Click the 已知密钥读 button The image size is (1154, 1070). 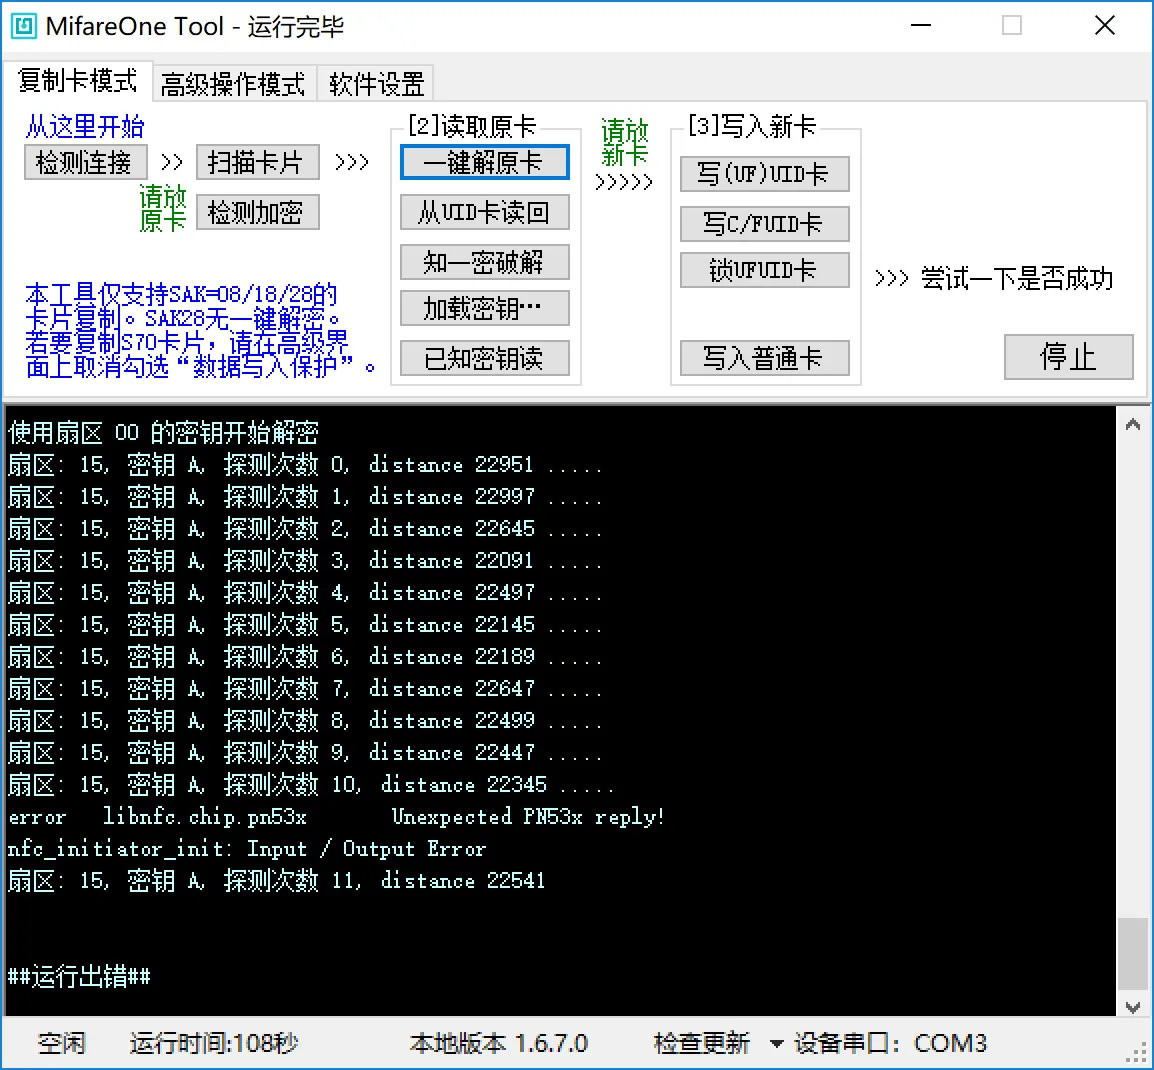click(x=484, y=358)
